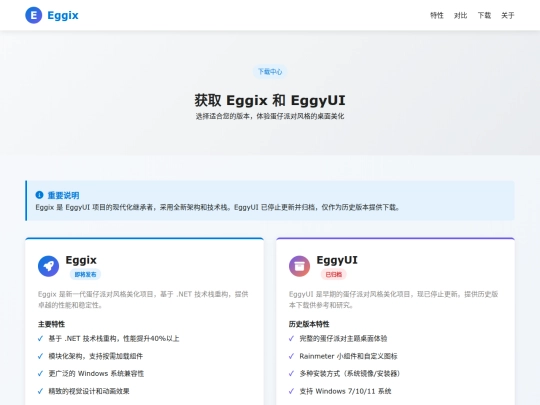Click the text Rainmeter 小组件和自定义图标
540x405 pixels.
pyautogui.click(x=348, y=356)
